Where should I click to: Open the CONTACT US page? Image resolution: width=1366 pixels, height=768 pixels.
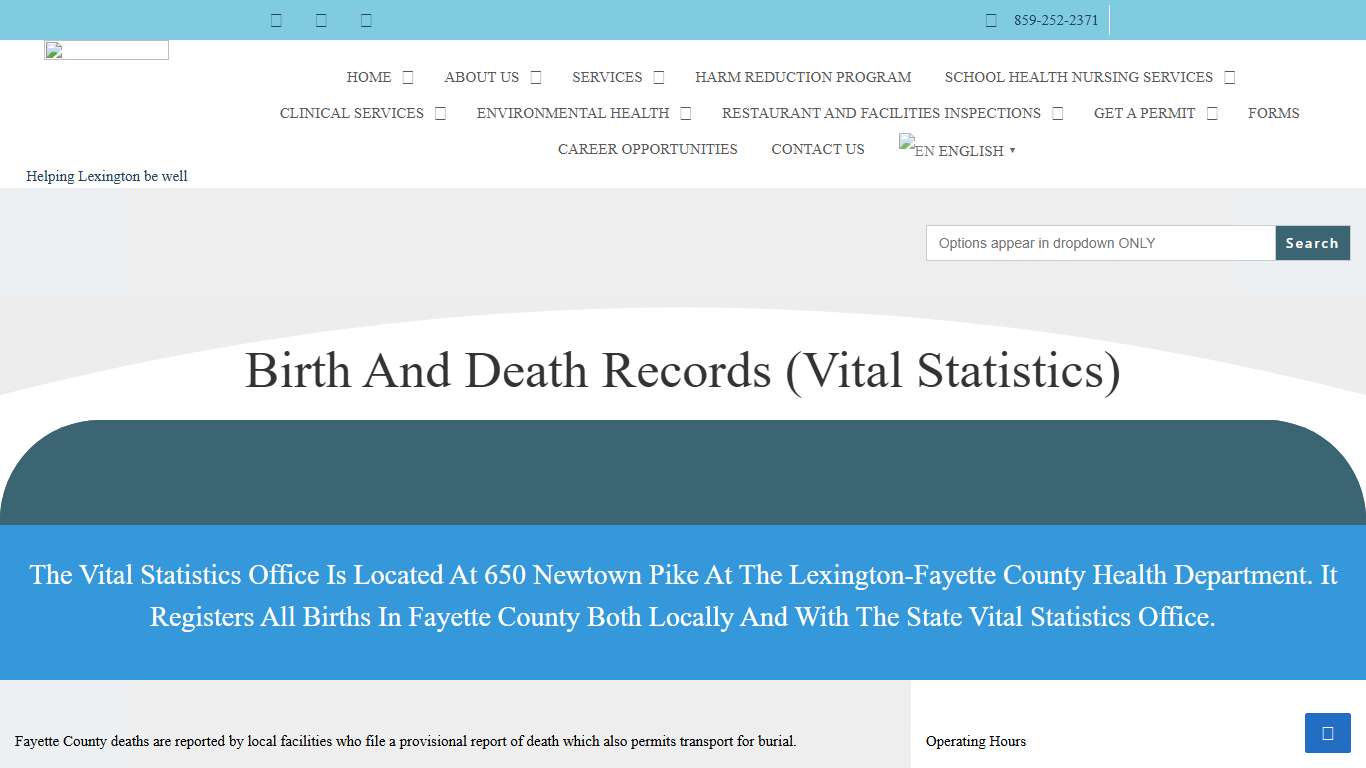(817, 149)
